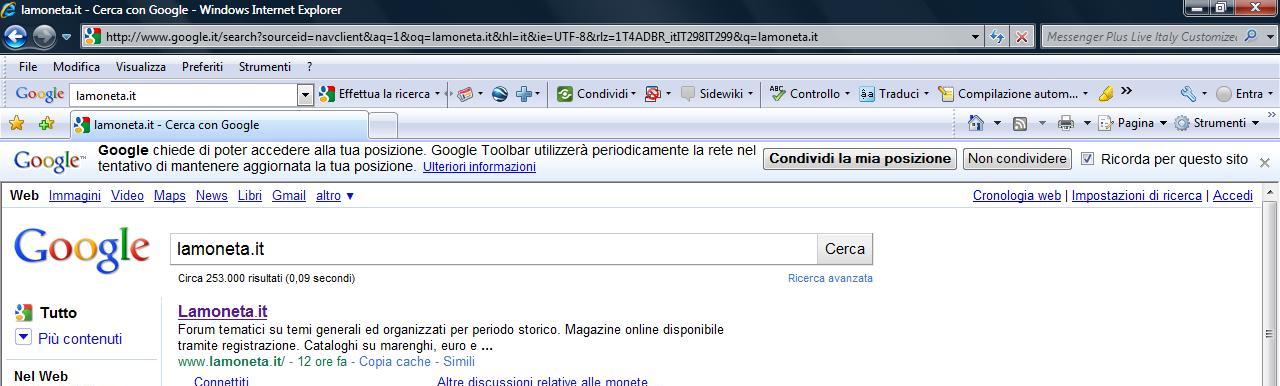Click the Google logo on Google Toolbar
Screen dimensions: 1280x386
point(40,94)
